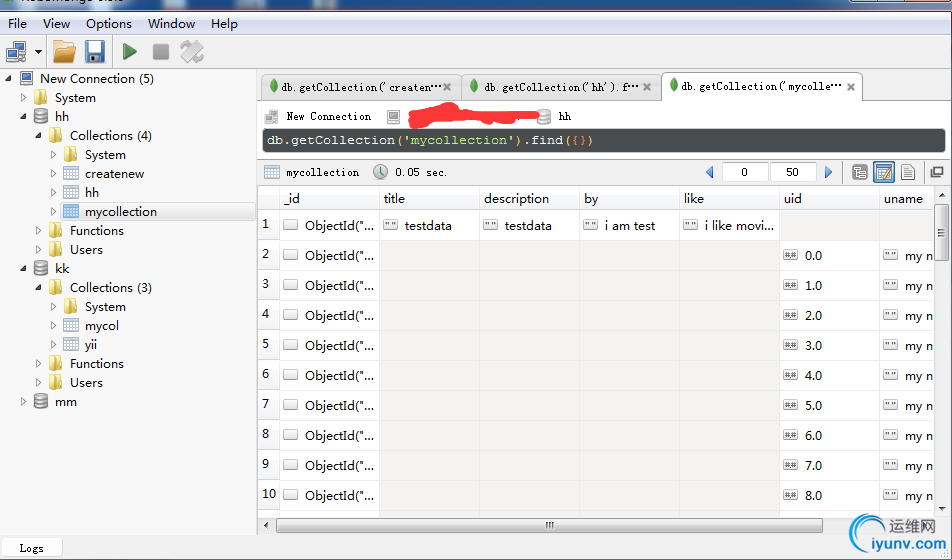The width and height of the screenshot is (952, 560).
Task: Select row 1 ObjectId cell
Action: click(329, 225)
